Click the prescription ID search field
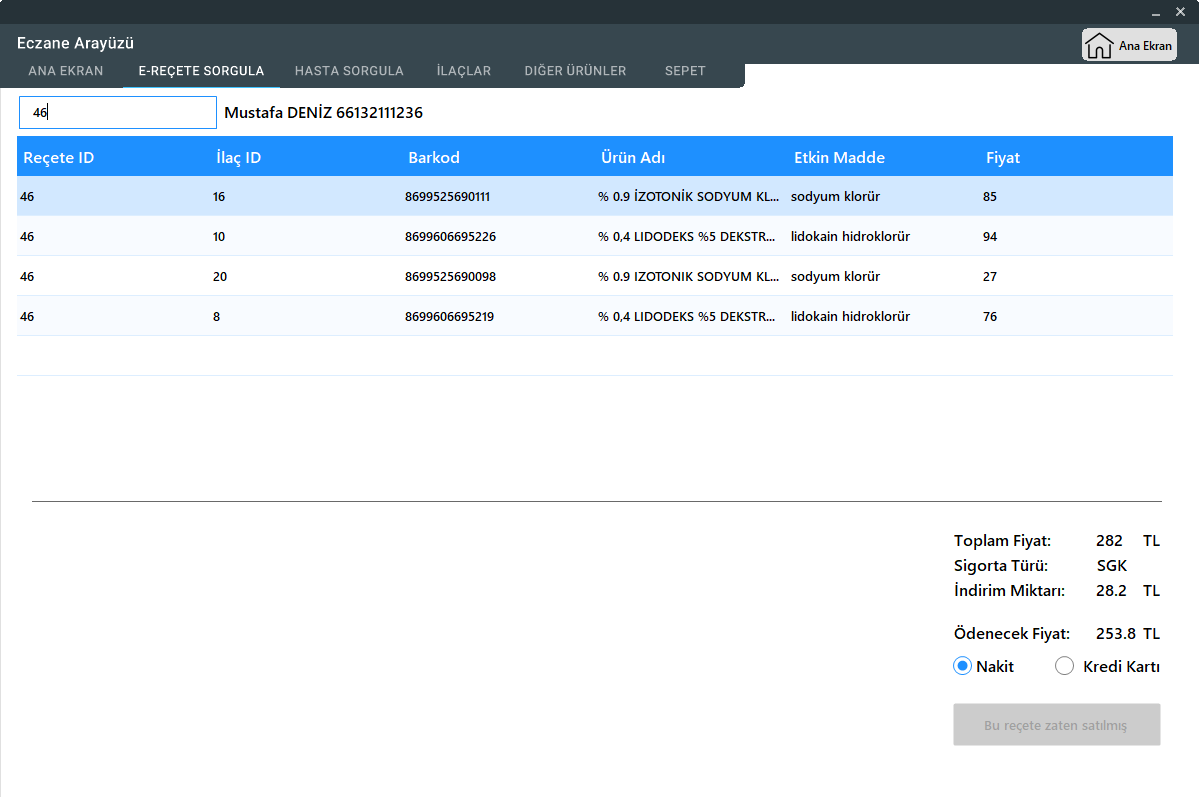This screenshot has width=1200, height=800. [118, 113]
